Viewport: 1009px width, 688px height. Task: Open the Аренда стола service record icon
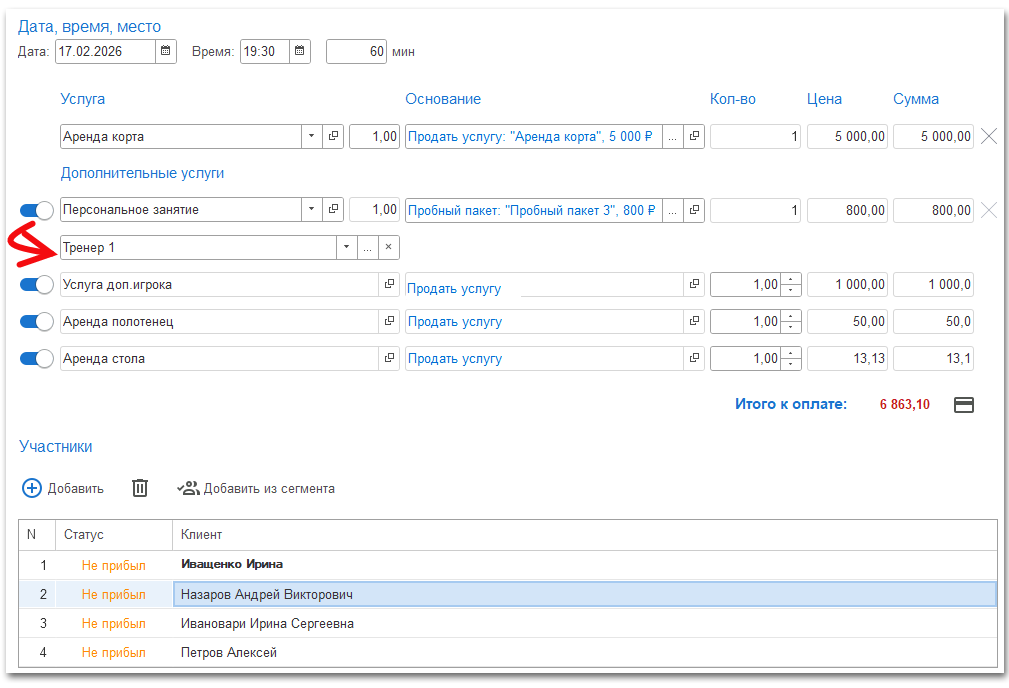389,359
